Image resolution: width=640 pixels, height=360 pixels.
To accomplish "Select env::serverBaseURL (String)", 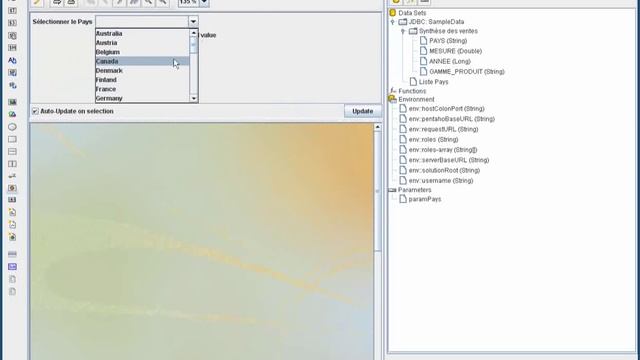I will pos(449,160).
